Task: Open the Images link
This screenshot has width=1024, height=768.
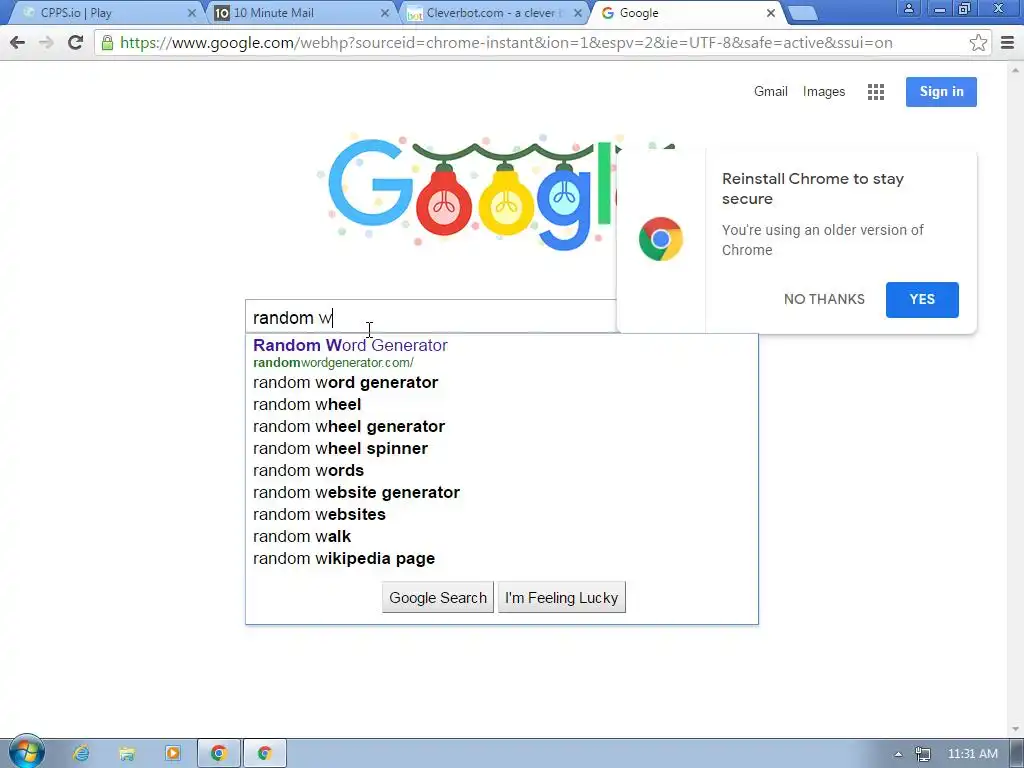Action: 824,91
